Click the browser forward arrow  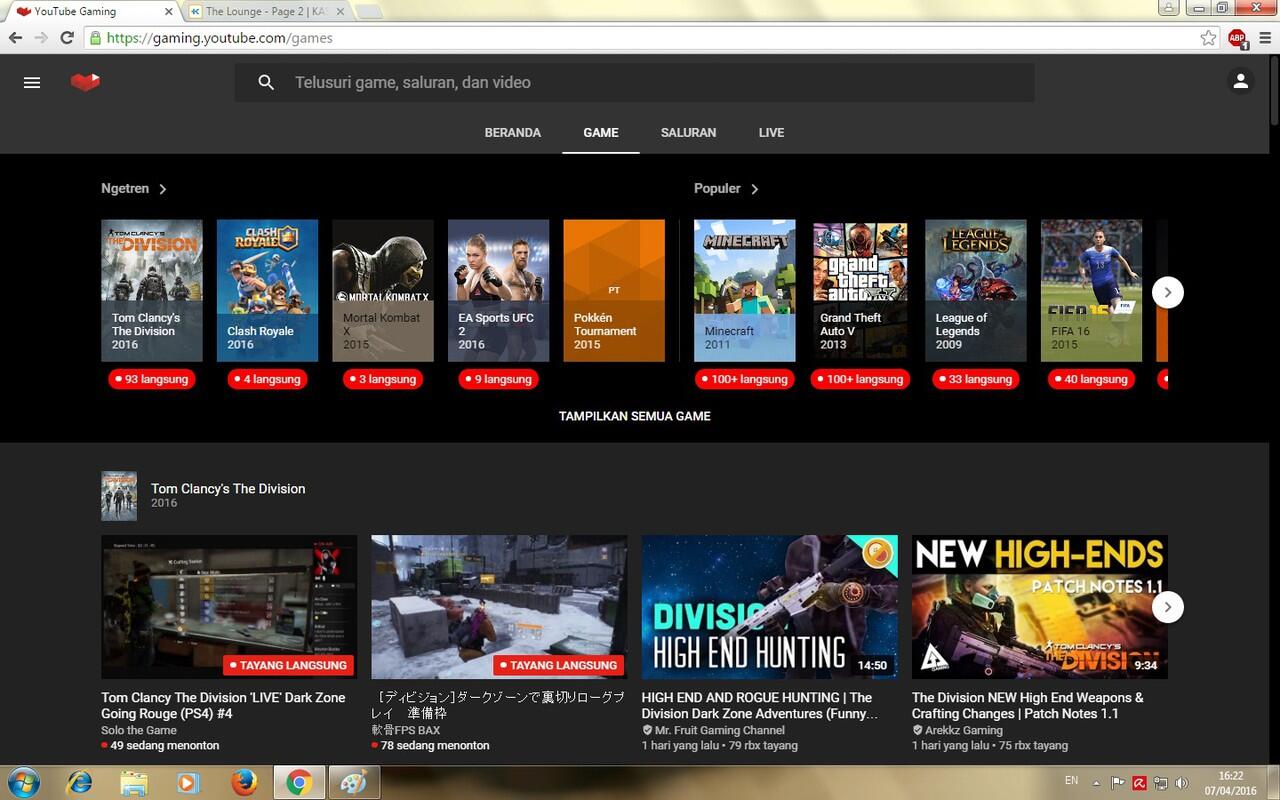pyautogui.click(x=41, y=38)
